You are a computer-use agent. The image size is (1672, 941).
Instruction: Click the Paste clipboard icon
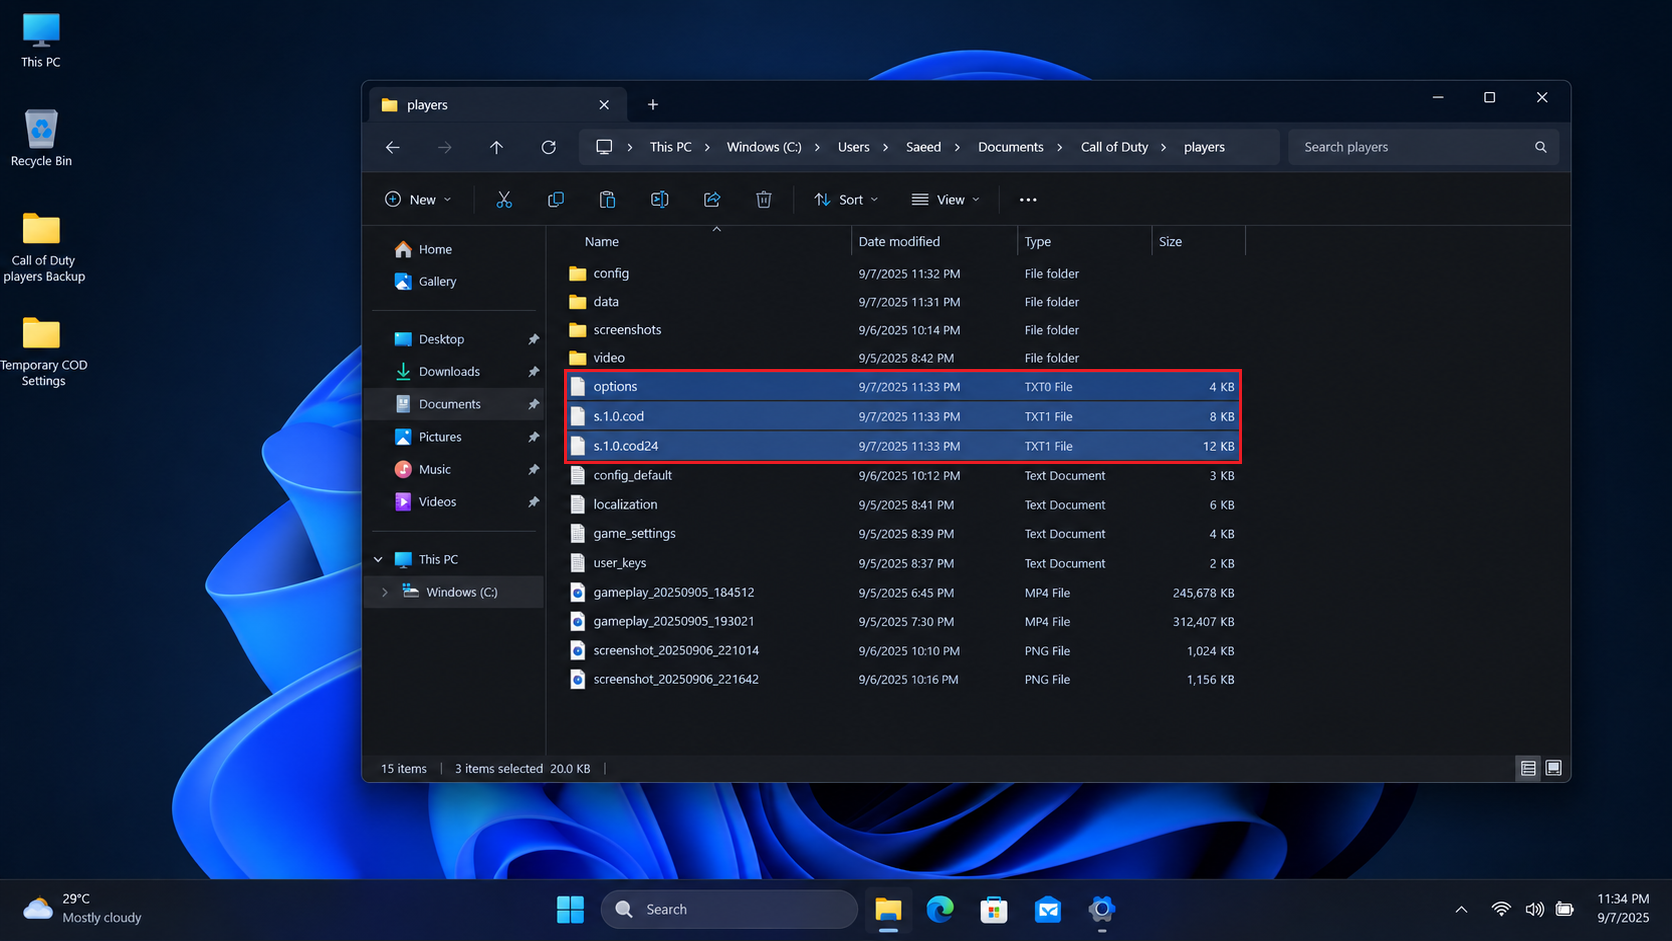pyautogui.click(x=607, y=200)
